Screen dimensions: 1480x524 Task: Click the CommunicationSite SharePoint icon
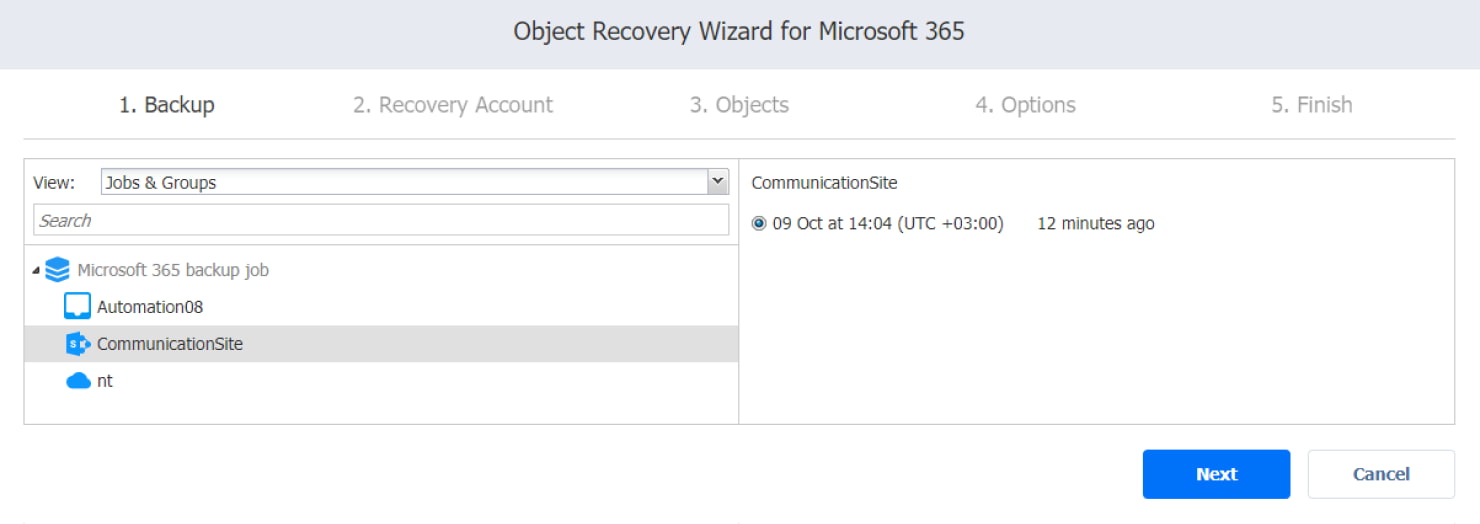pyautogui.click(x=78, y=344)
